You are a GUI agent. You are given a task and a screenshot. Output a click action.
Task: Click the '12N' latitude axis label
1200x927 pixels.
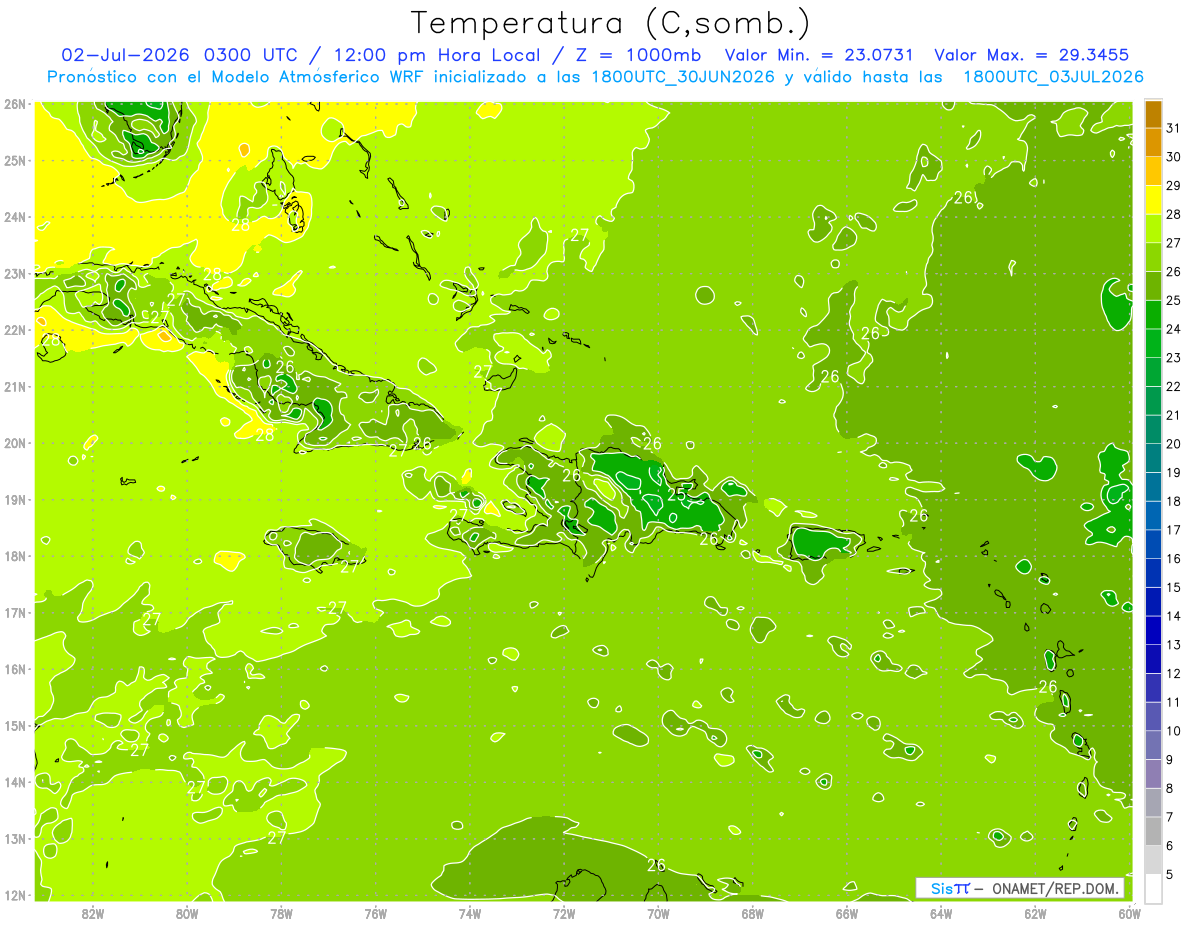point(15,895)
